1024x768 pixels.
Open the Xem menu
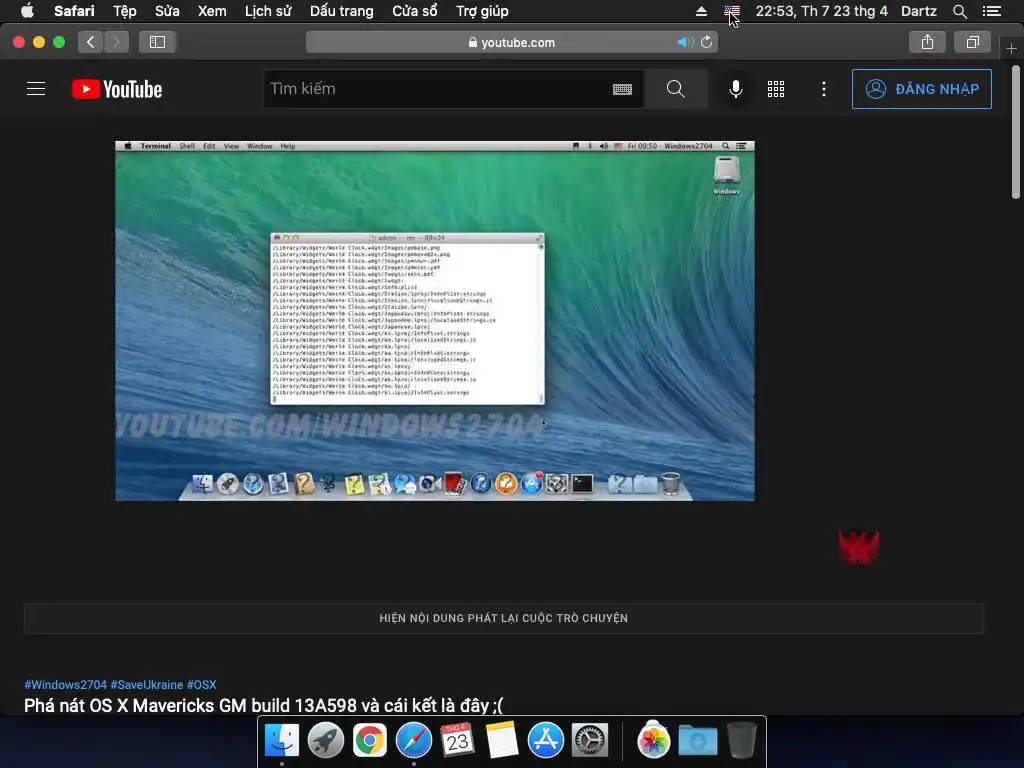[x=212, y=11]
